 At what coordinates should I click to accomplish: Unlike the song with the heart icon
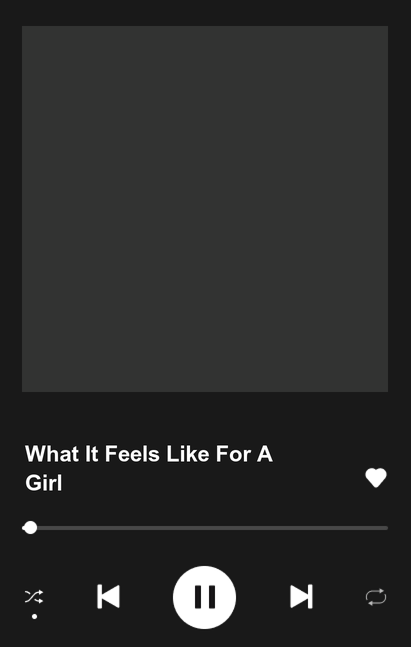pos(376,478)
